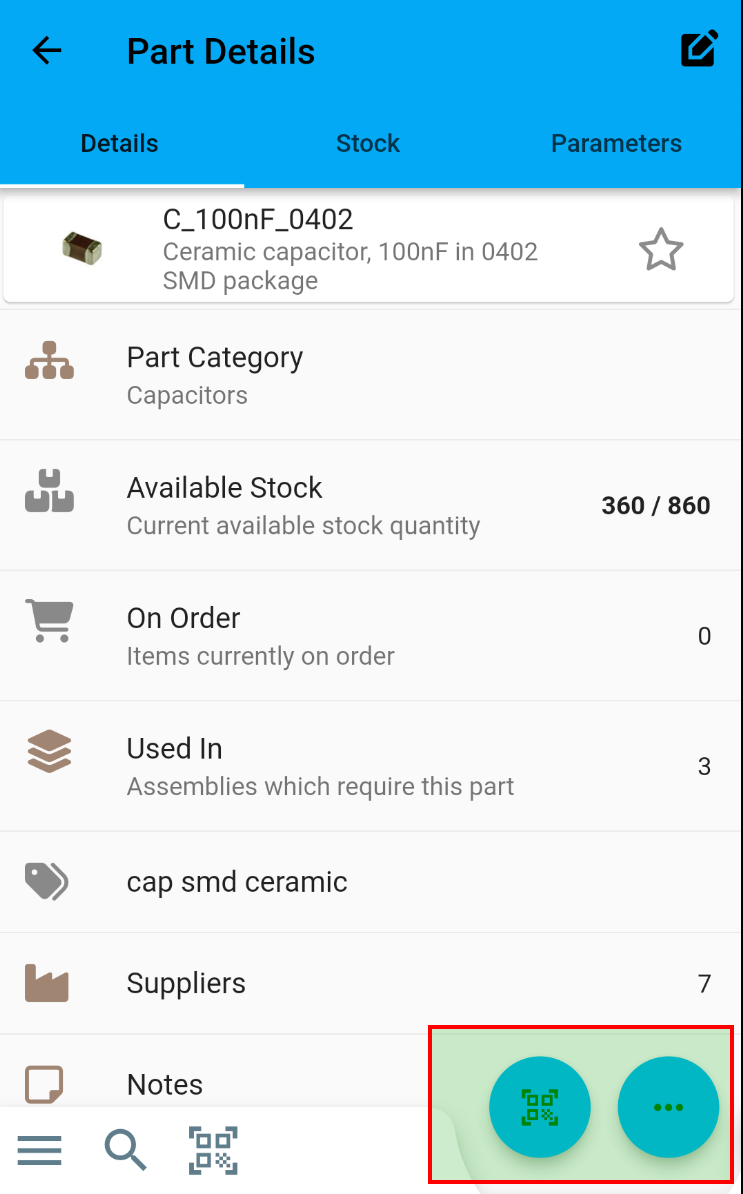This screenshot has height=1194, width=743.
Task: Open the Used In assemblies row
Action: [x=370, y=766]
